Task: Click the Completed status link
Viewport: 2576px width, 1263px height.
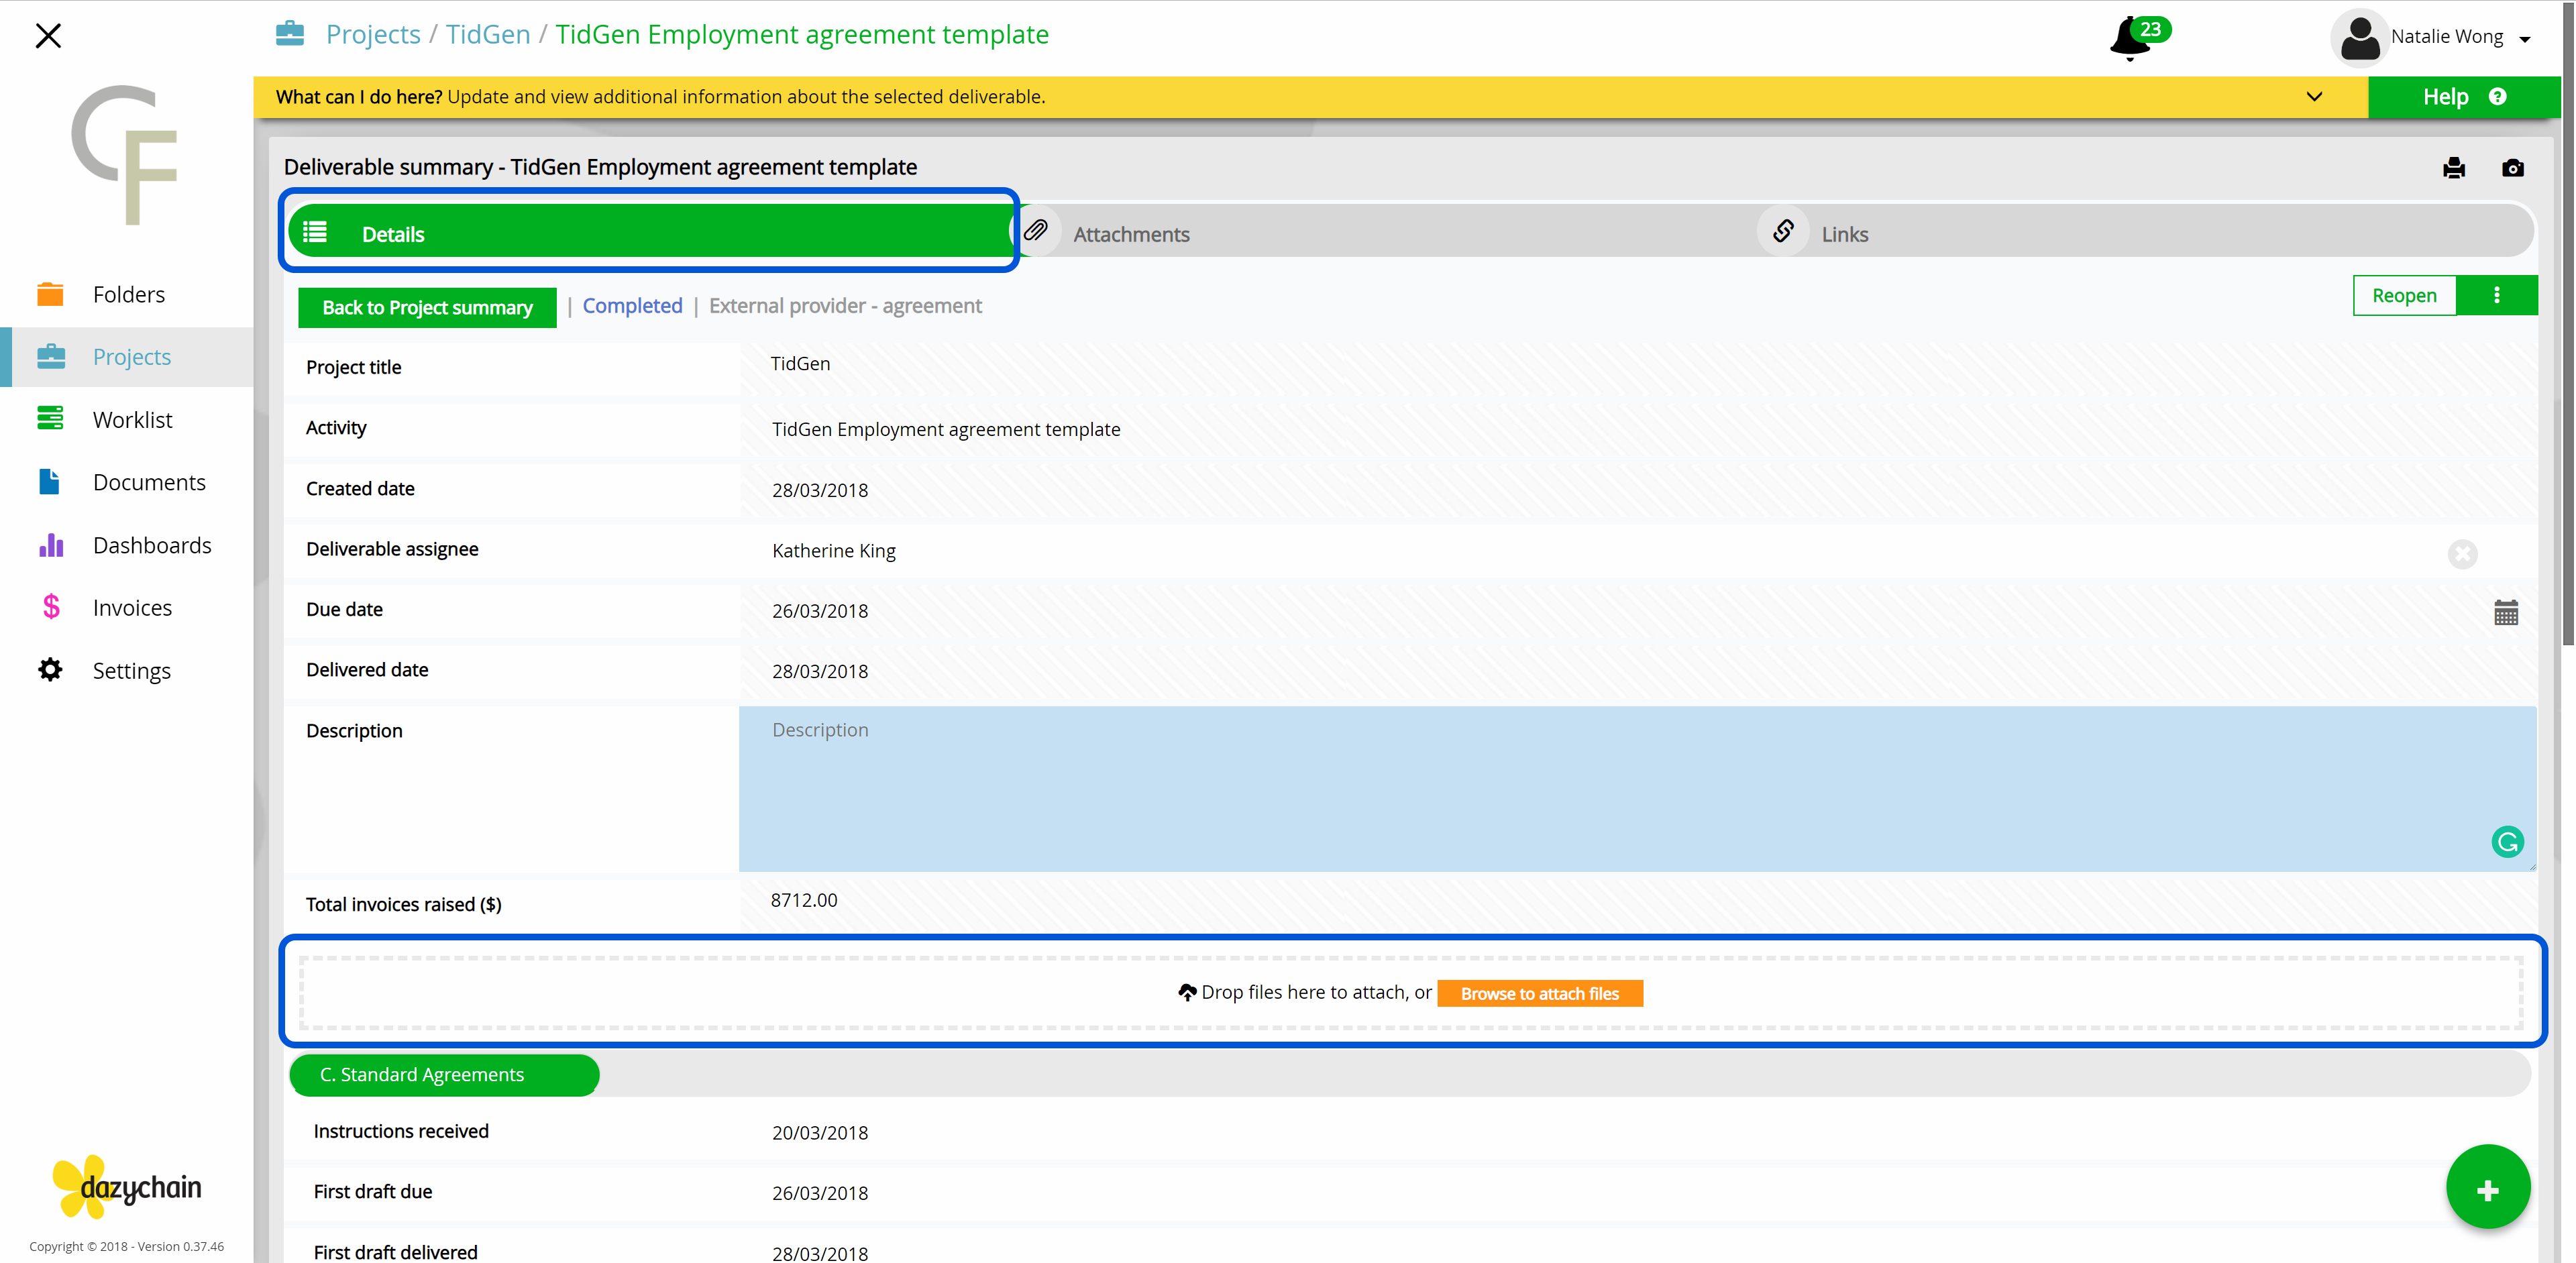Action: click(x=632, y=306)
